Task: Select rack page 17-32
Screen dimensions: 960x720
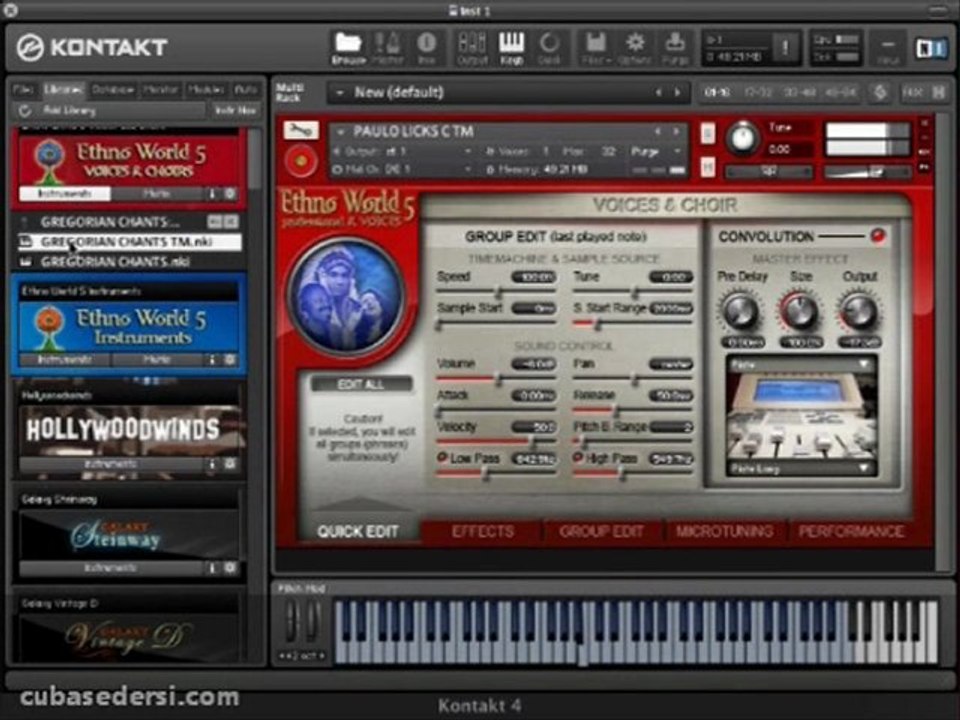Action: (x=757, y=92)
